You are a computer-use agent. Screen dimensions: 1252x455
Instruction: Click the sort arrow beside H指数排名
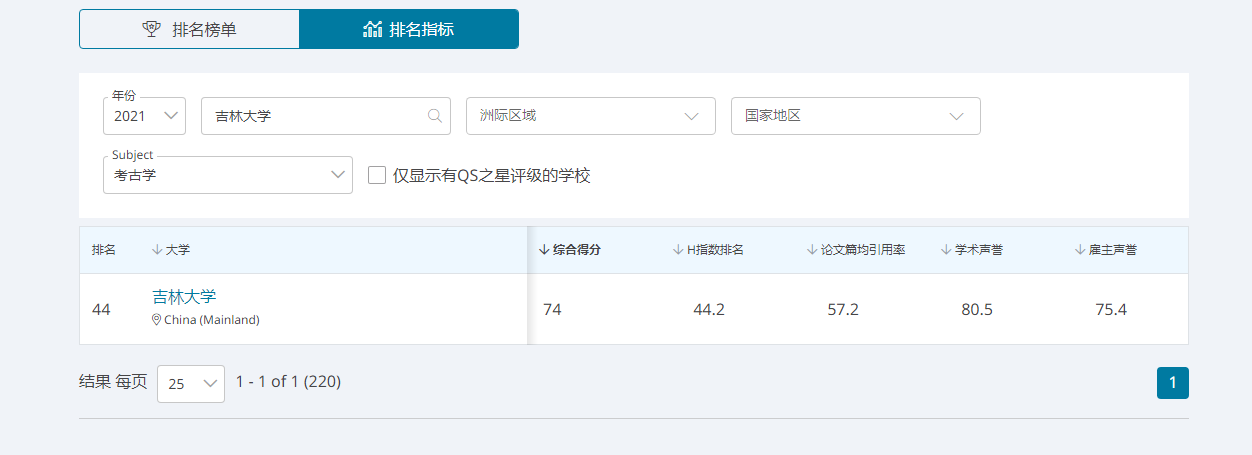[x=678, y=250]
